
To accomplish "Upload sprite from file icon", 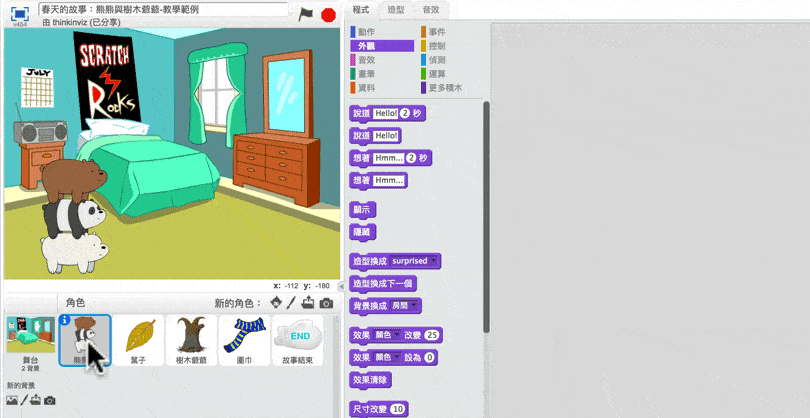I will [x=308, y=303].
